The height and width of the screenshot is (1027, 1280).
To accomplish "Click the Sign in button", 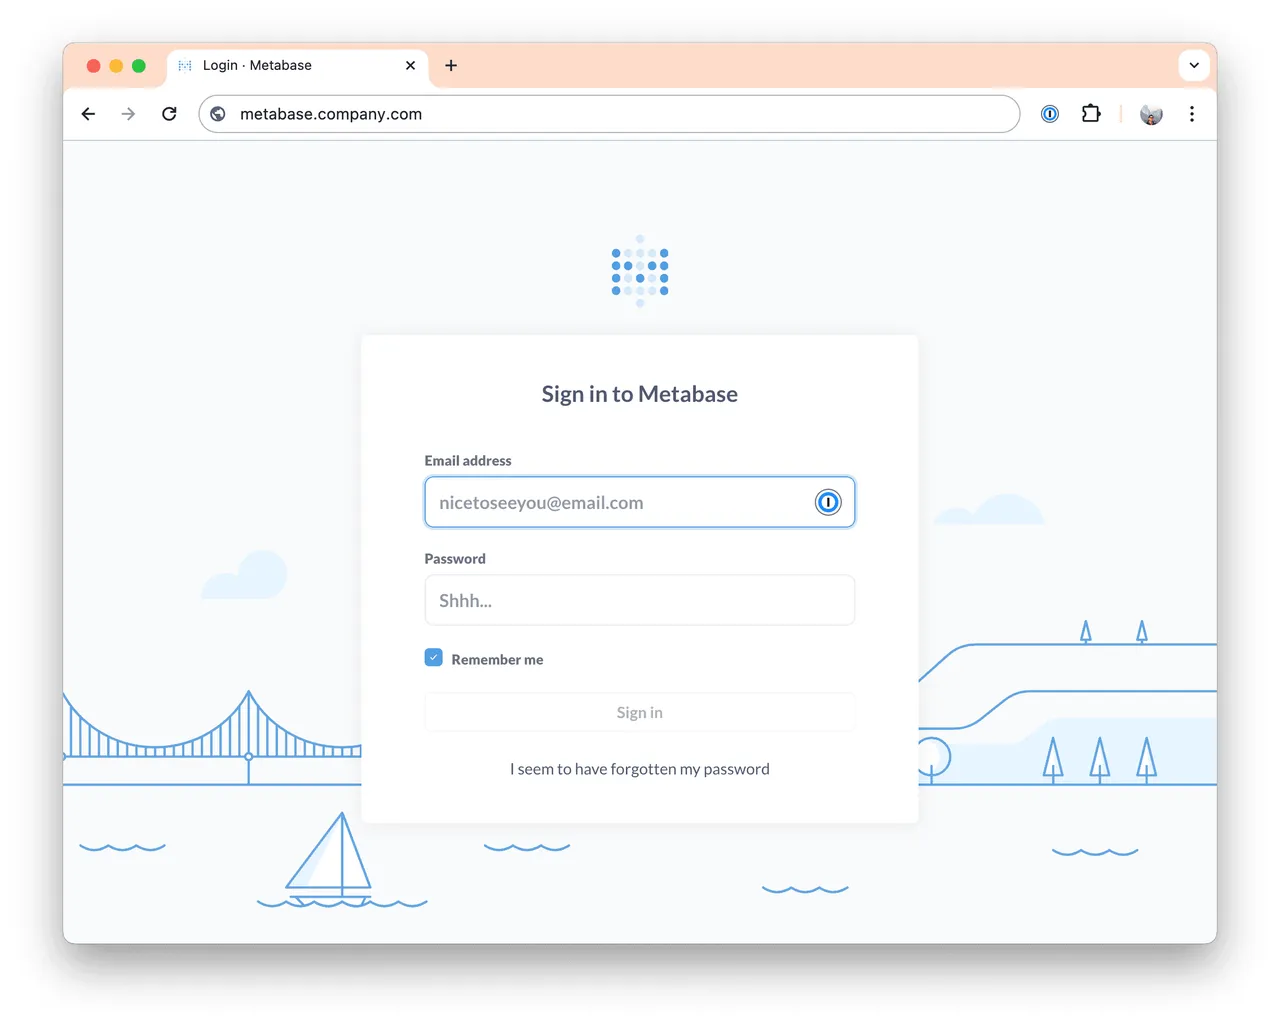I will [640, 712].
